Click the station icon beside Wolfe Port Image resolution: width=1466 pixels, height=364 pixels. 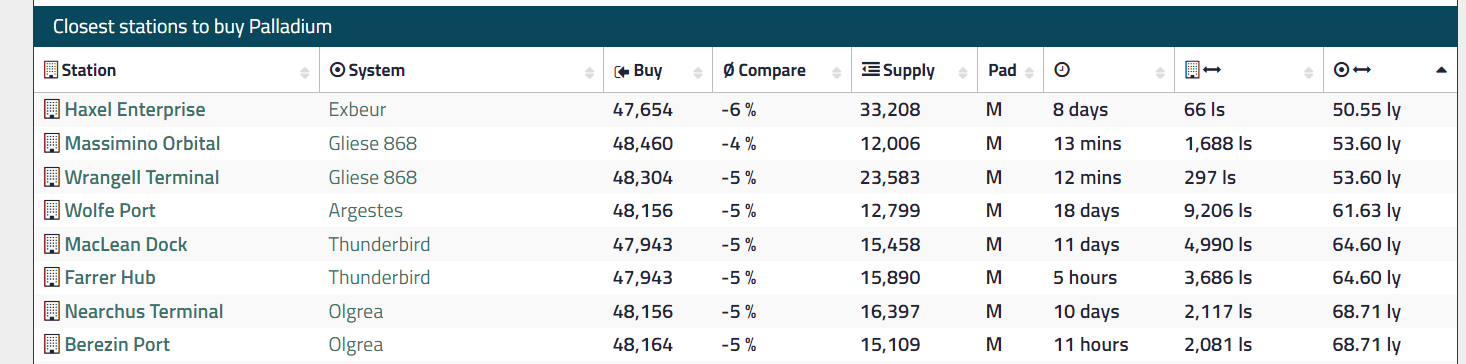52,211
